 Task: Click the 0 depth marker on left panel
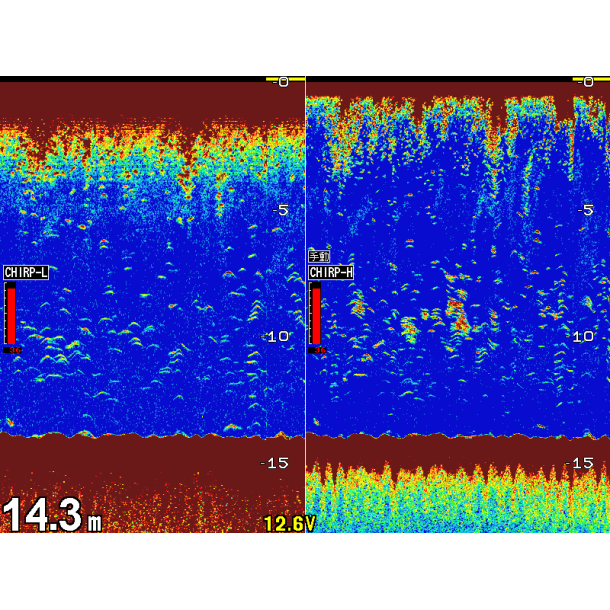coord(283,82)
